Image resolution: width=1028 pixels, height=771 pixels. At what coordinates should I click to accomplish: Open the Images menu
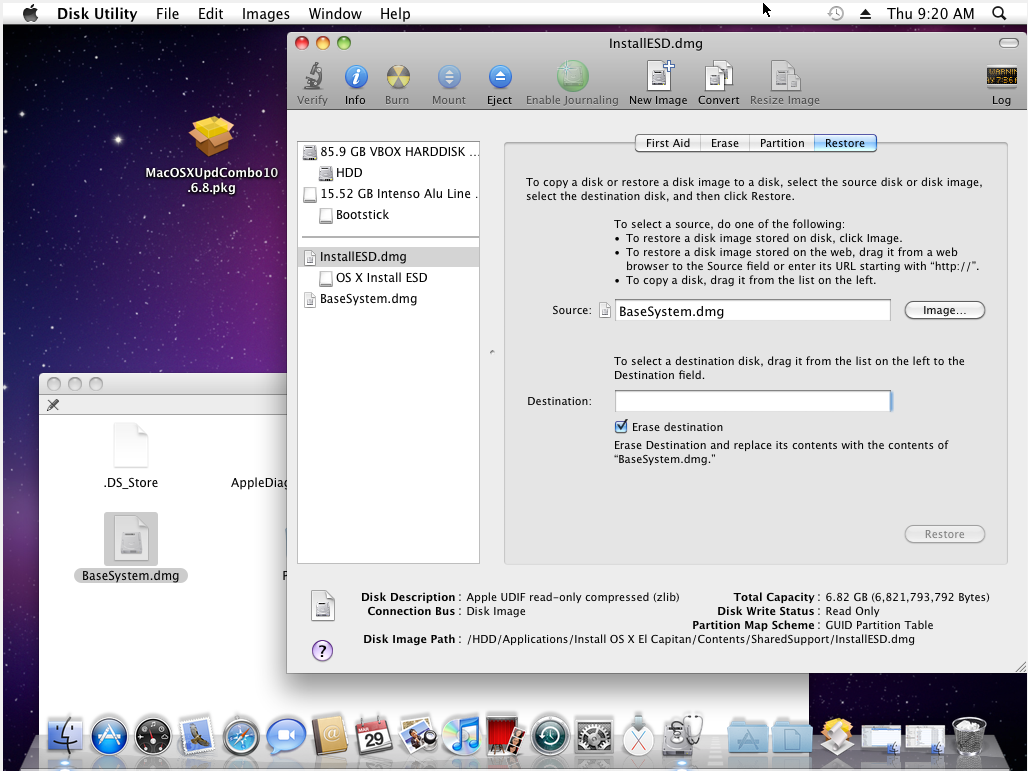[265, 14]
